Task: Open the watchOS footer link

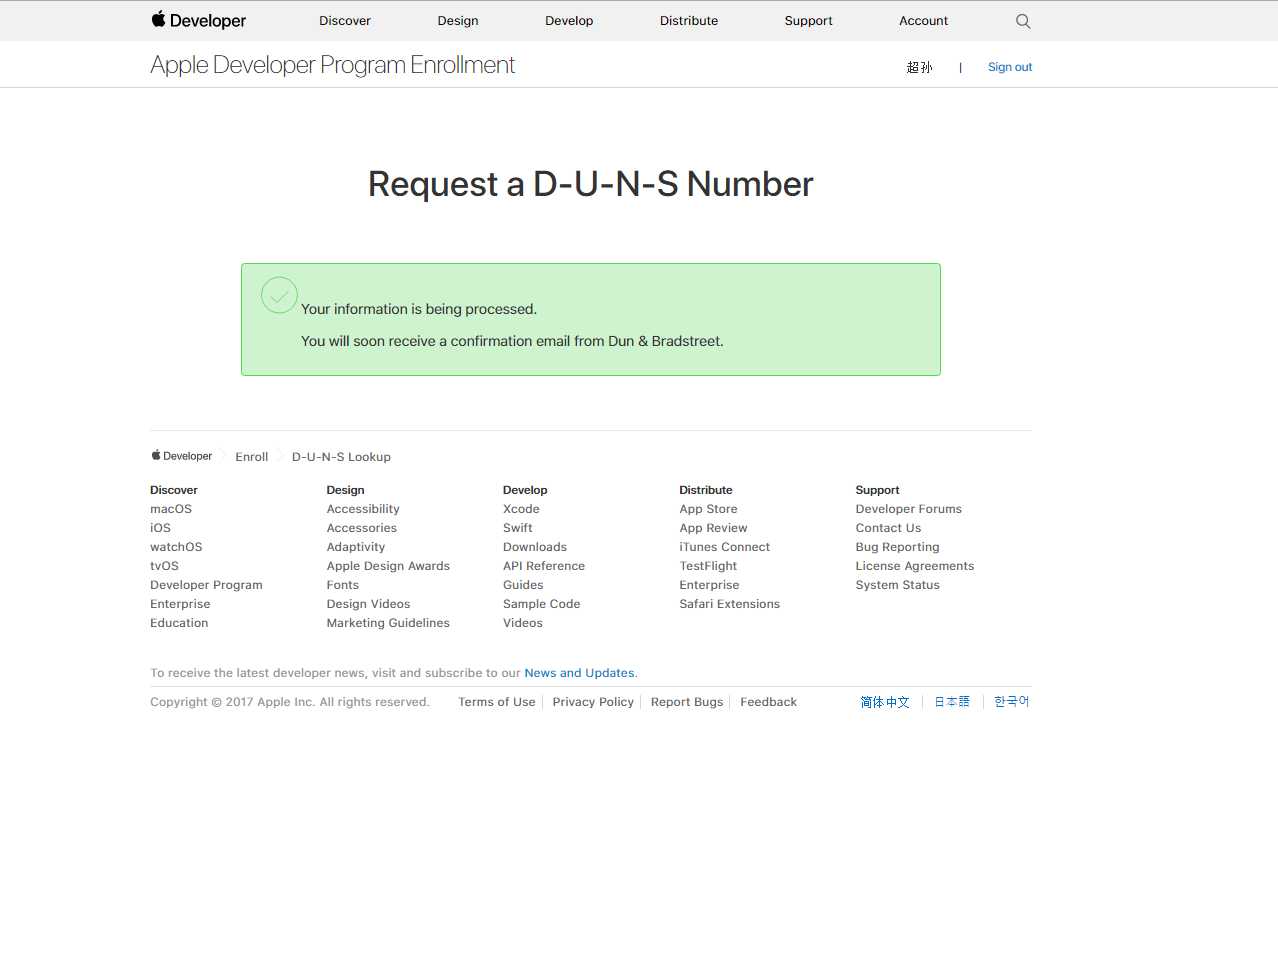Action: 176,547
